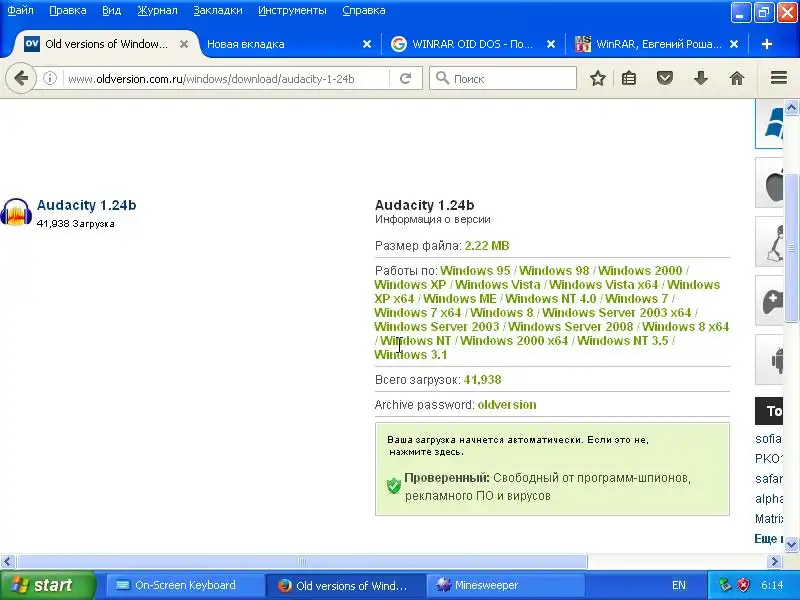Click the tray clock showing 6:14
Screen dimensions: 800x600
(x=772, y=585)
